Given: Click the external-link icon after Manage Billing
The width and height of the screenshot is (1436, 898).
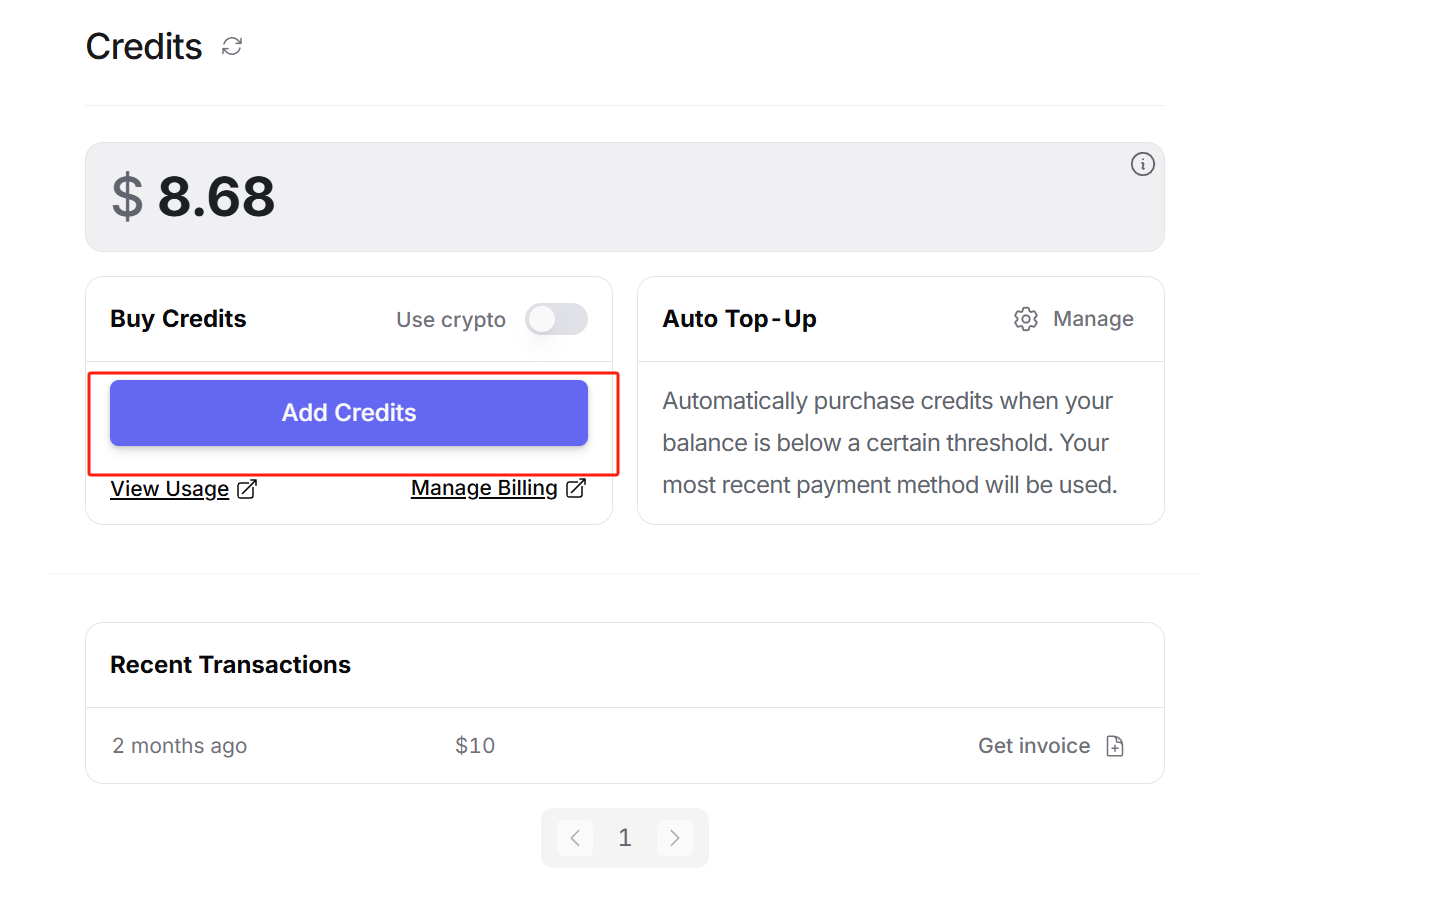Looking at the screenshot, I should (576, 488).
